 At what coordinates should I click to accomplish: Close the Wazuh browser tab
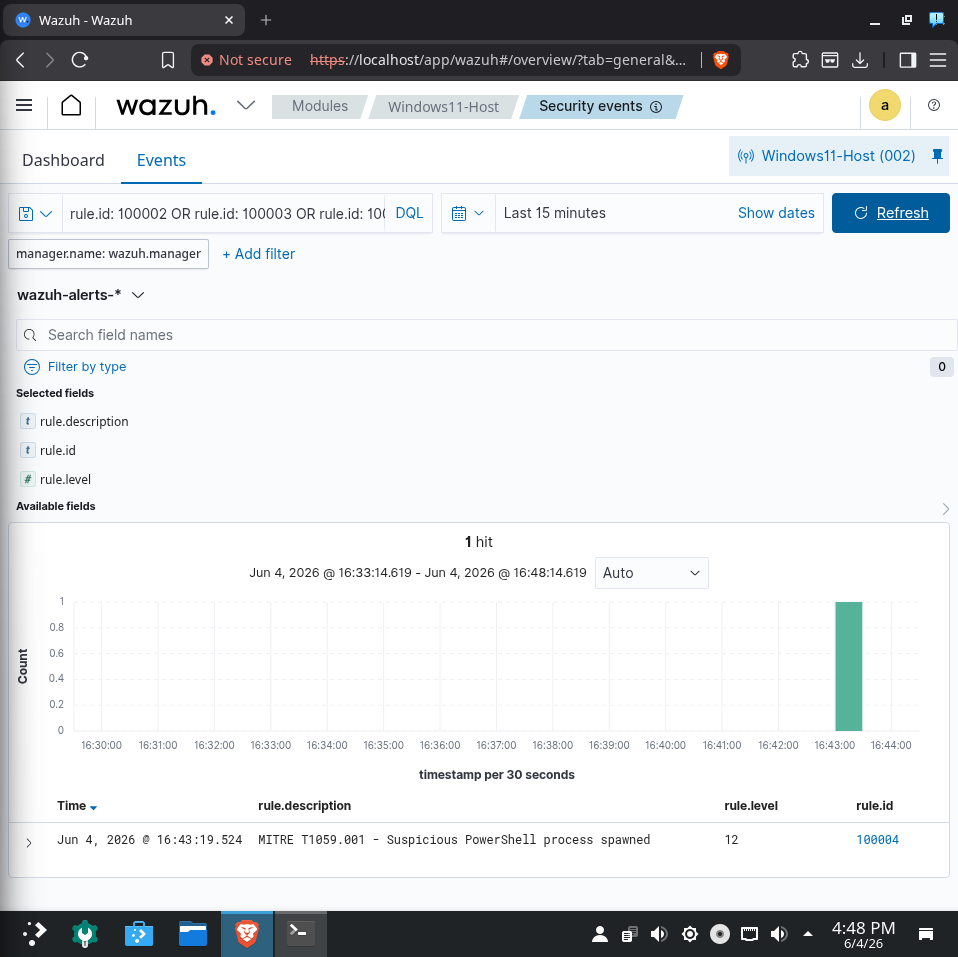pyautogui.click(x=229, y=20)
